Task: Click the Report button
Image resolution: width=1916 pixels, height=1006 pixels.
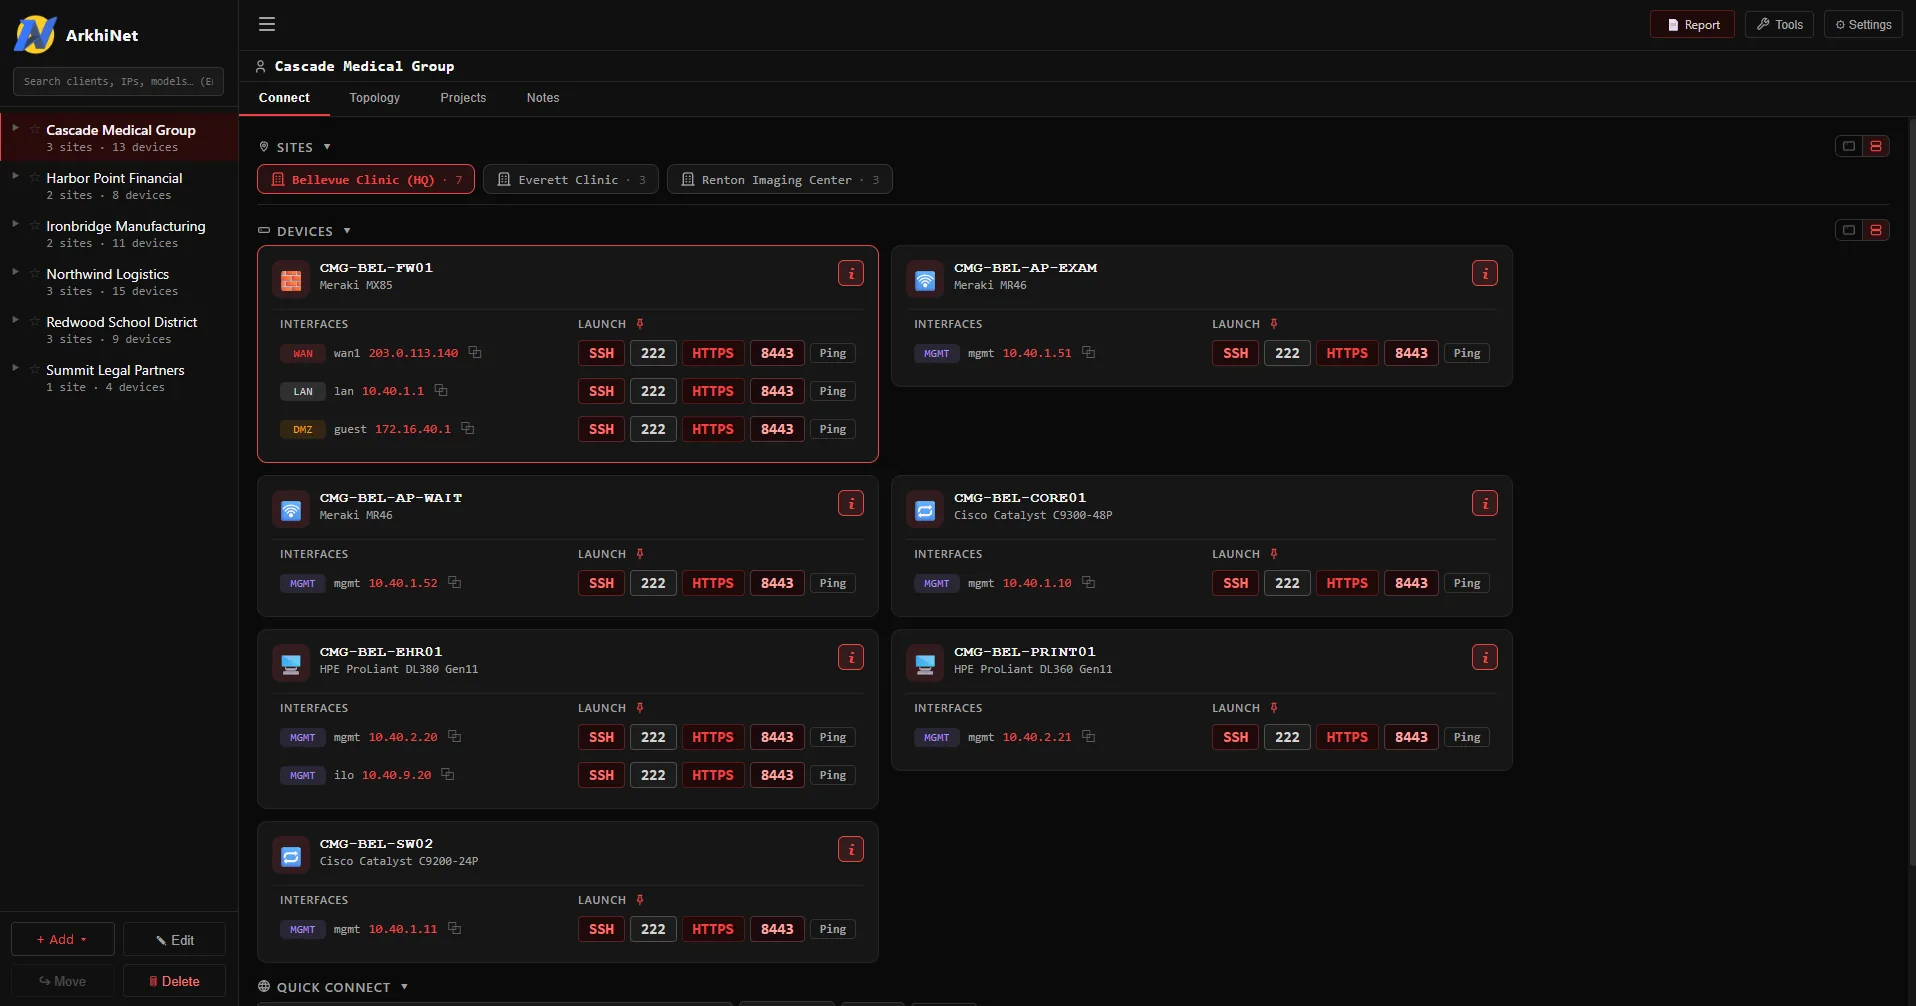Action: point(1693,25)
